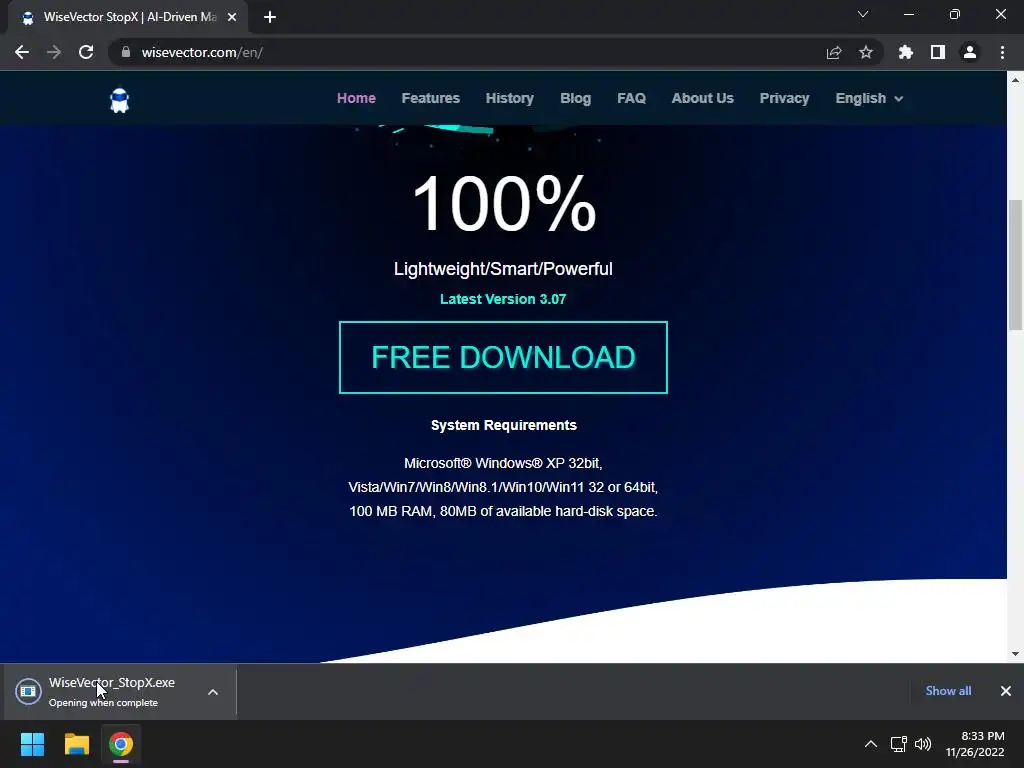Open the tab search chevron

coord(863,14)
